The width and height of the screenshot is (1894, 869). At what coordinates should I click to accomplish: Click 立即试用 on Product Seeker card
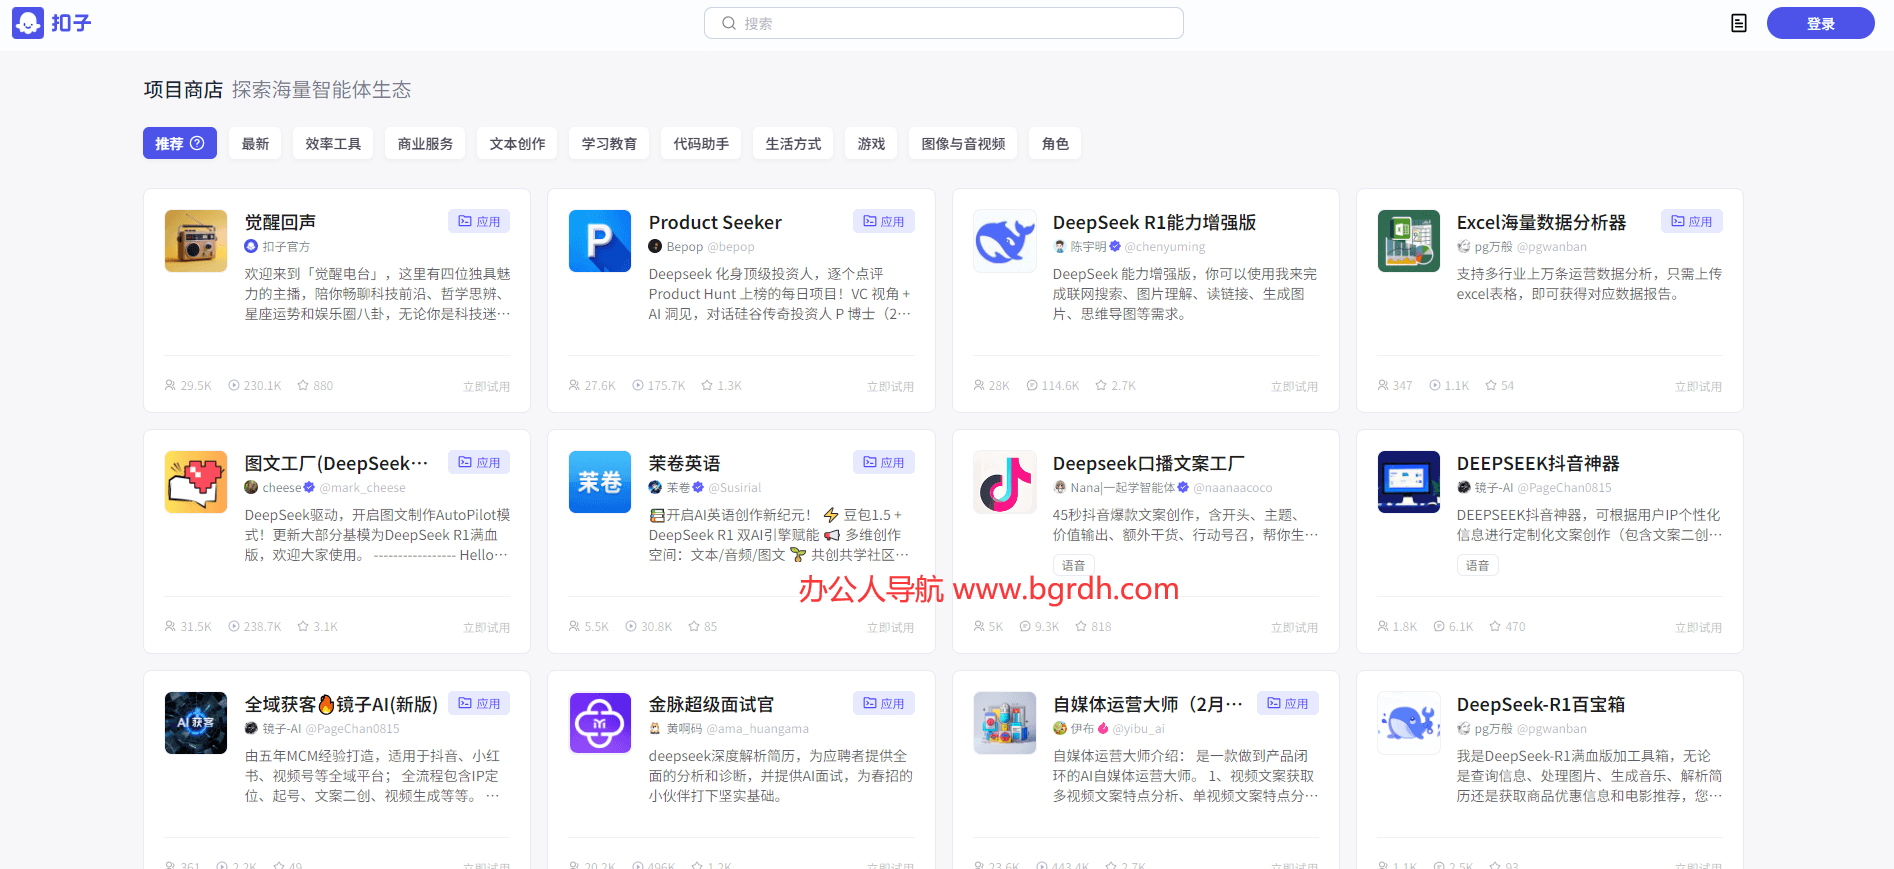point(890,386)
